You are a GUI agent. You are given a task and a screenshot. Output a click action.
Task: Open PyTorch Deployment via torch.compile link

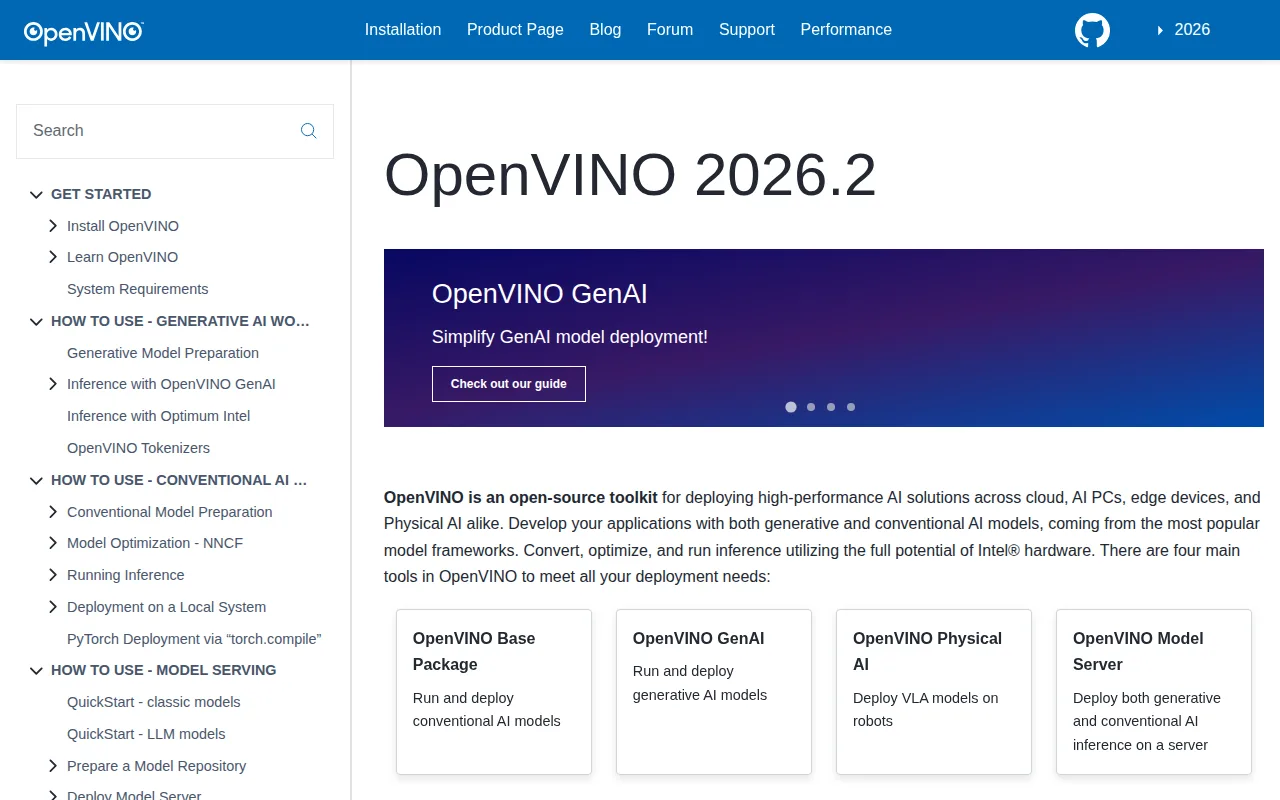(194, 639)
